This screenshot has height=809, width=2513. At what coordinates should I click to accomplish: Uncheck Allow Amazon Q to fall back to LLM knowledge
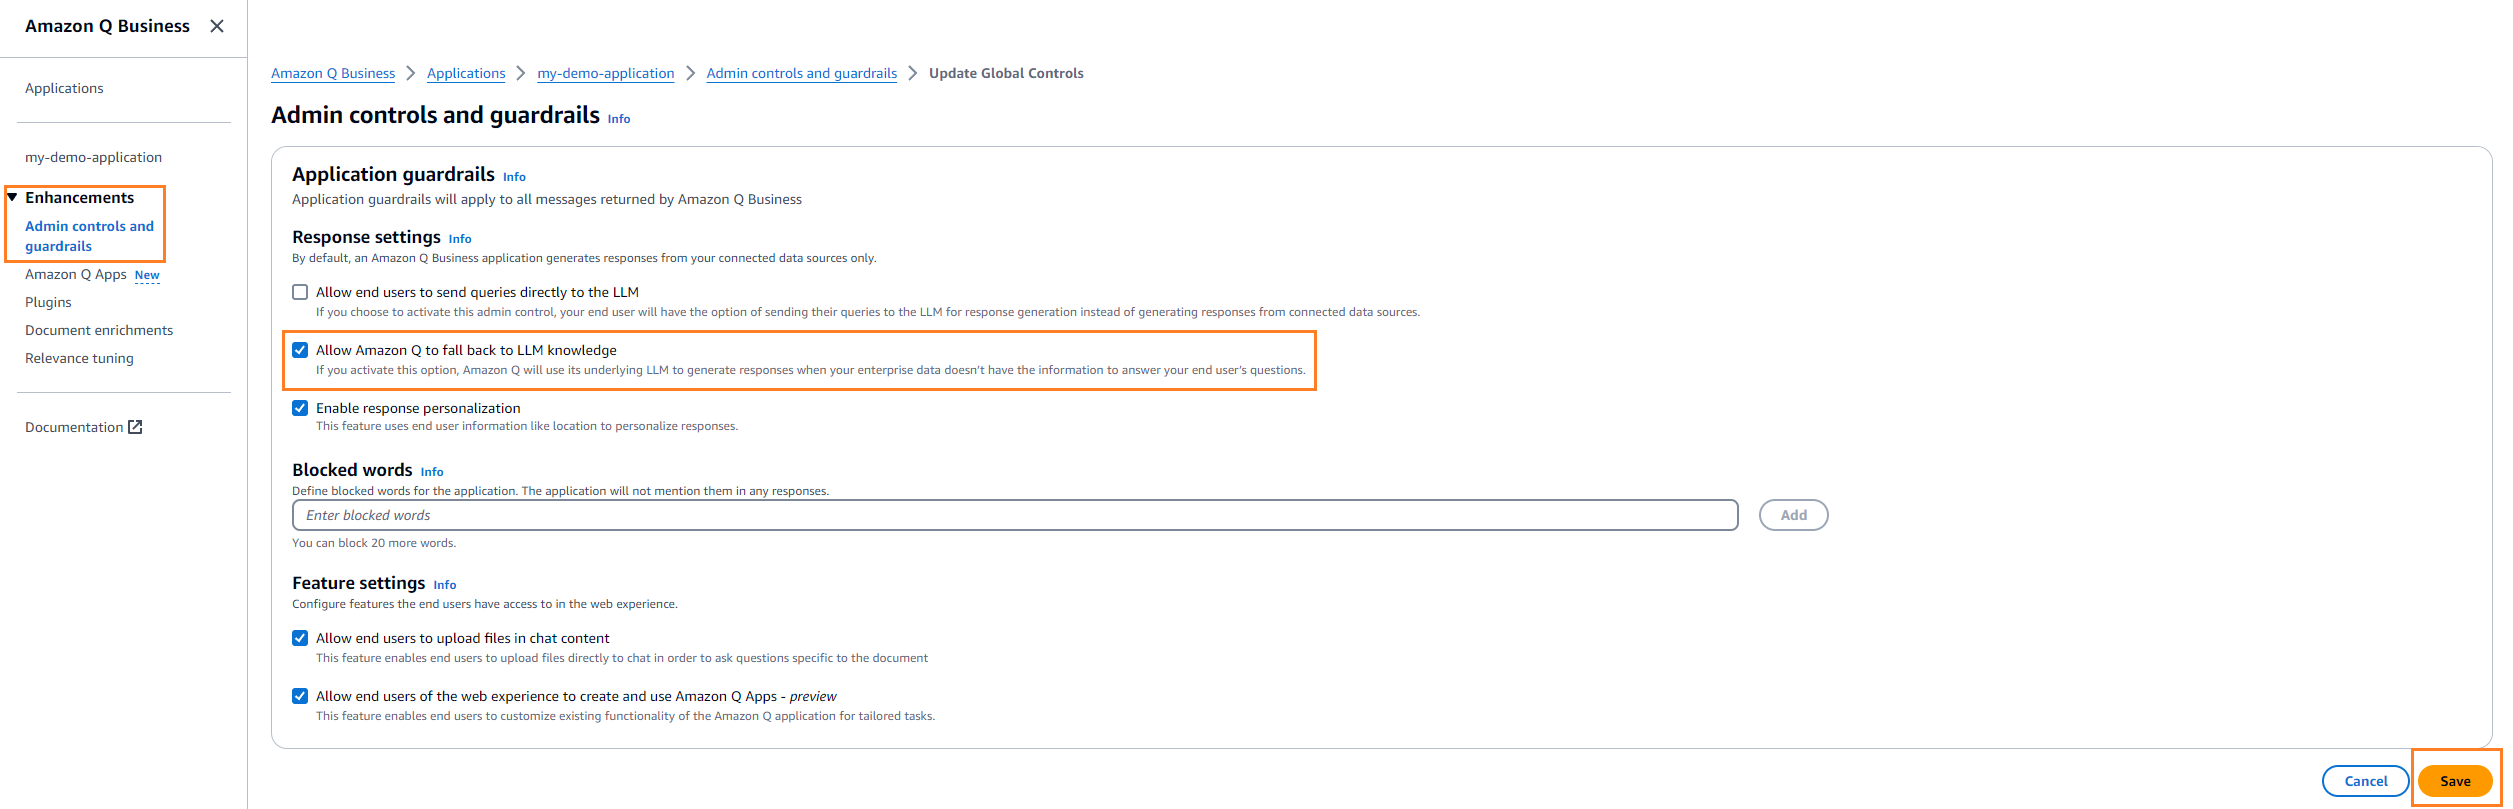coord(300,350)
